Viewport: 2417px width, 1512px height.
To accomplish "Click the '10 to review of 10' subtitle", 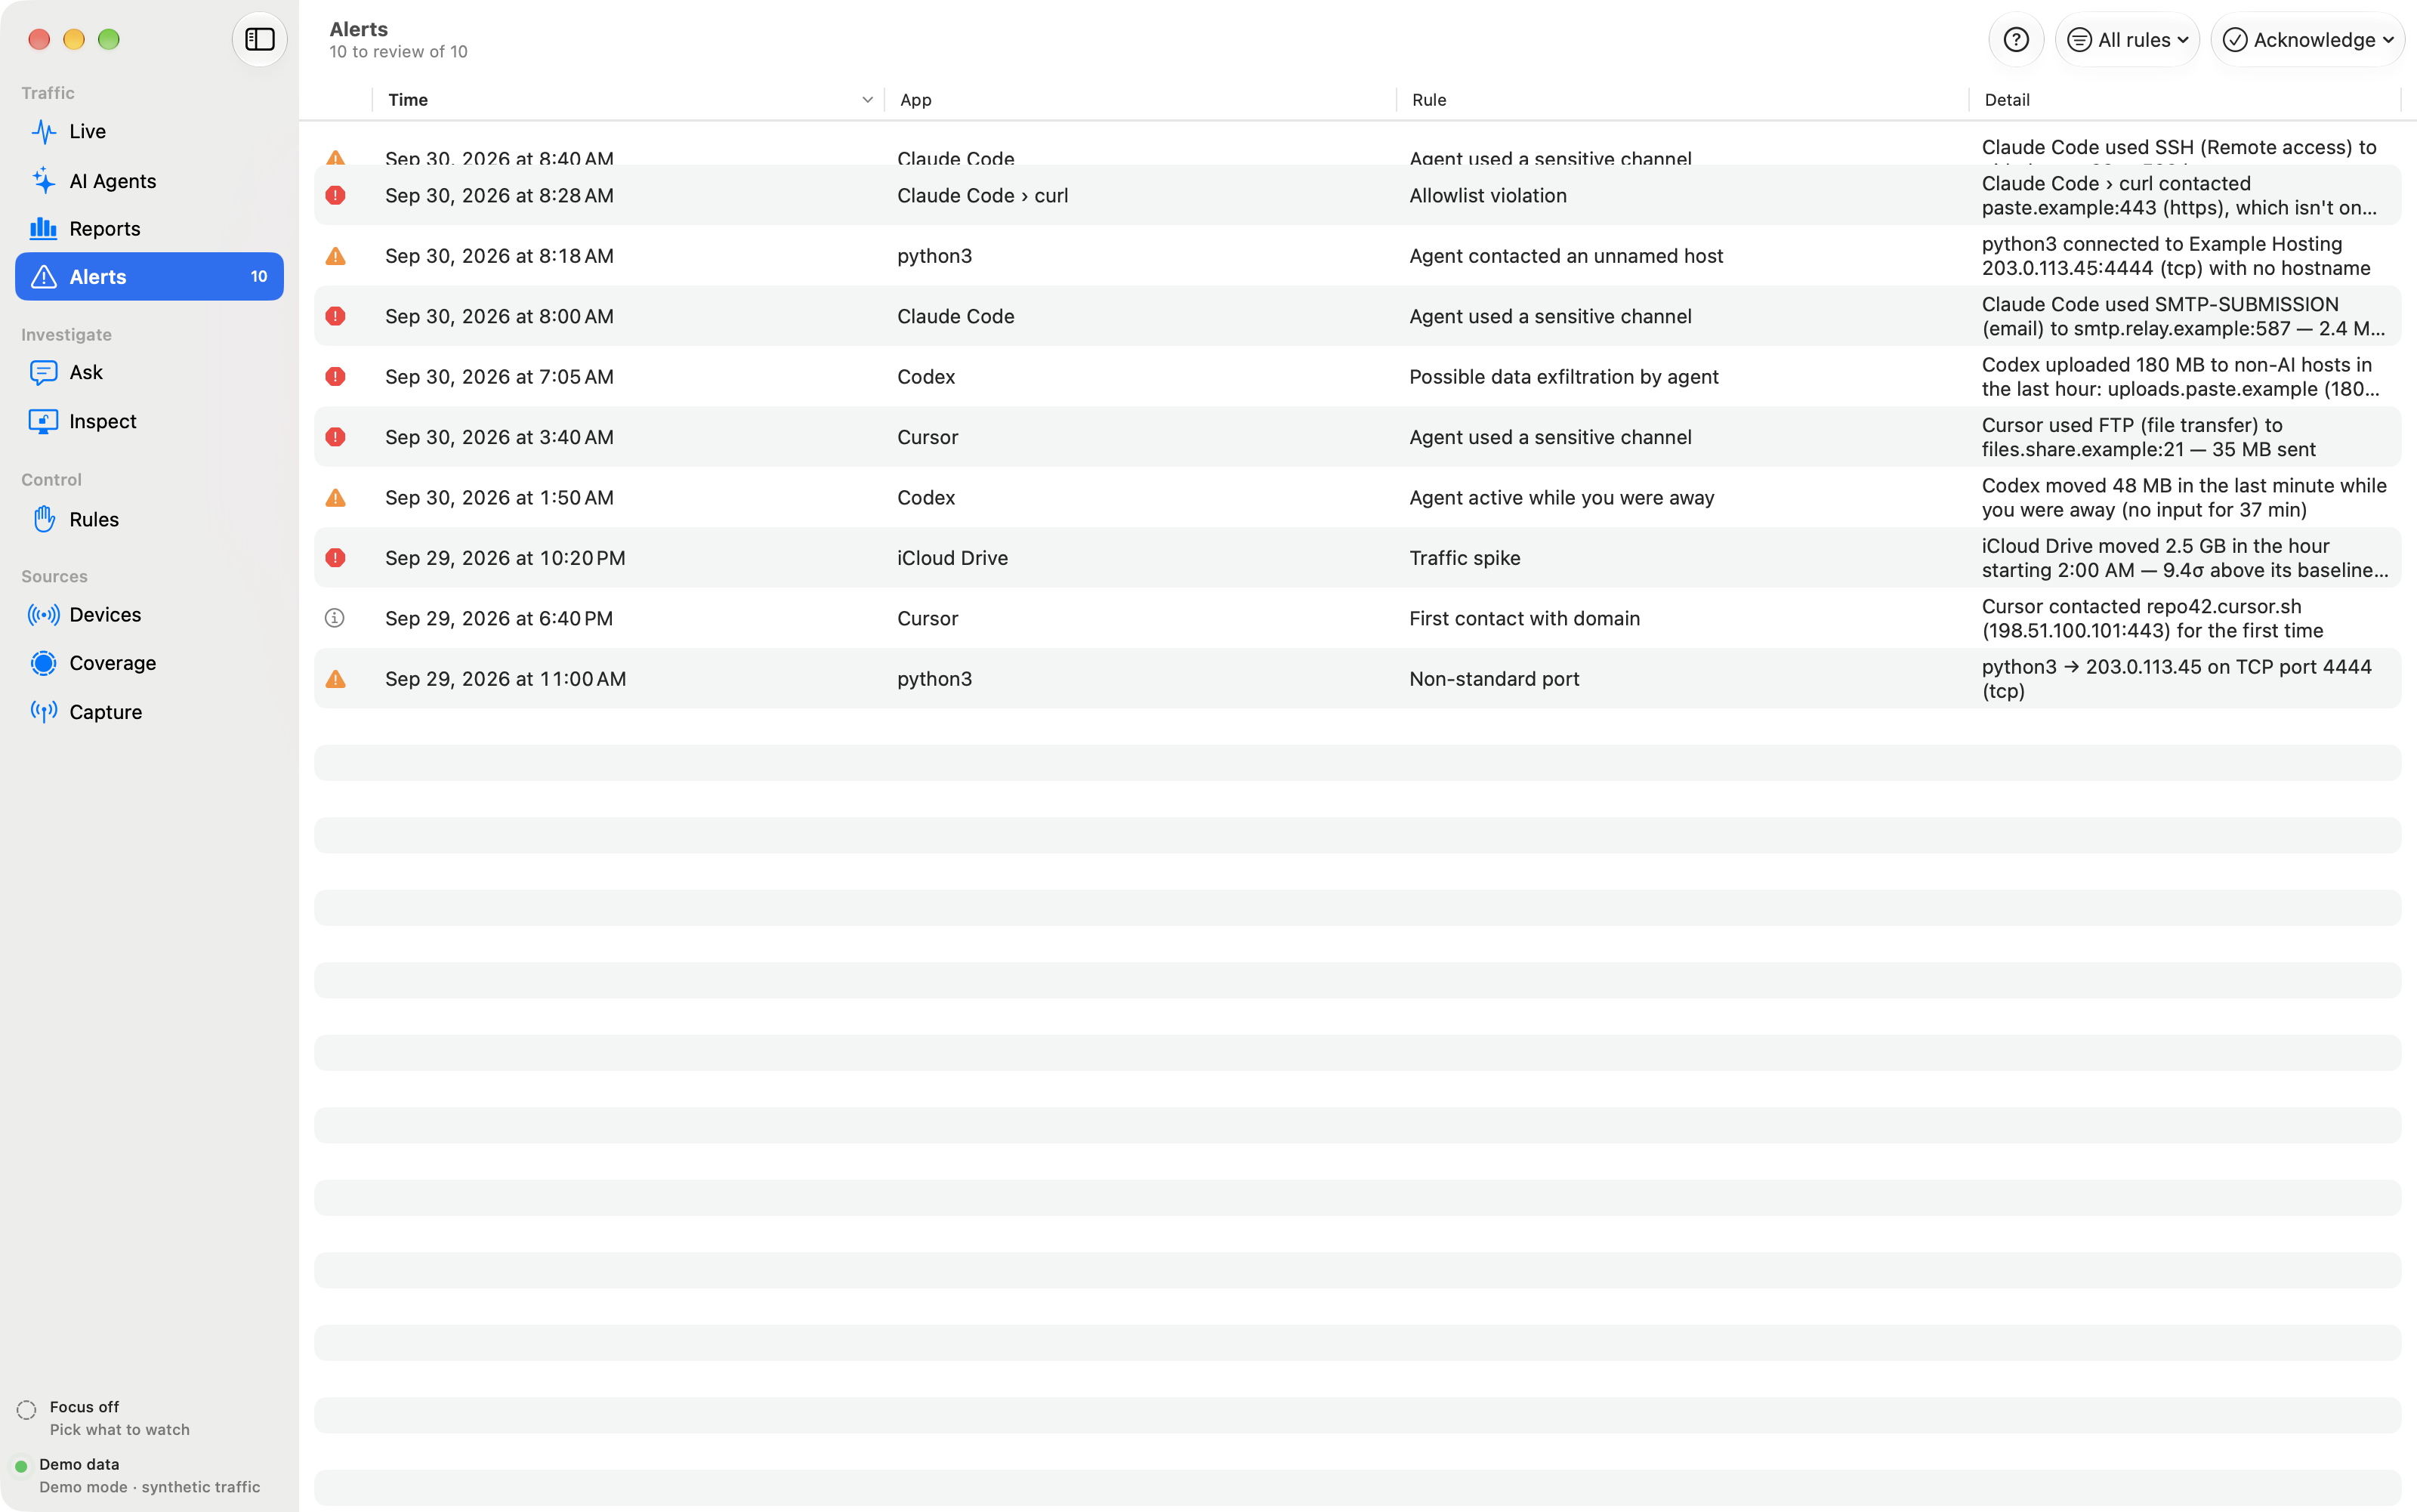I will click(398, 51).
